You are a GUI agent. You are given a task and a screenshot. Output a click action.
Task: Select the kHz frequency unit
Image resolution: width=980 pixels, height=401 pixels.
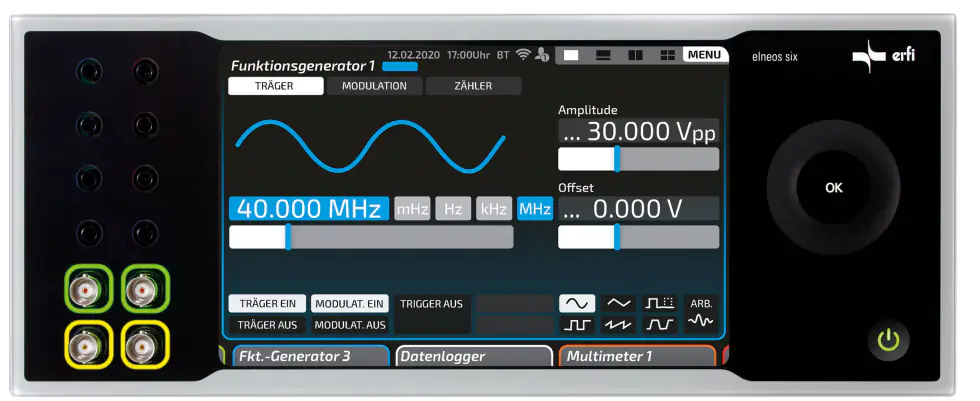[x=494, y=209]
